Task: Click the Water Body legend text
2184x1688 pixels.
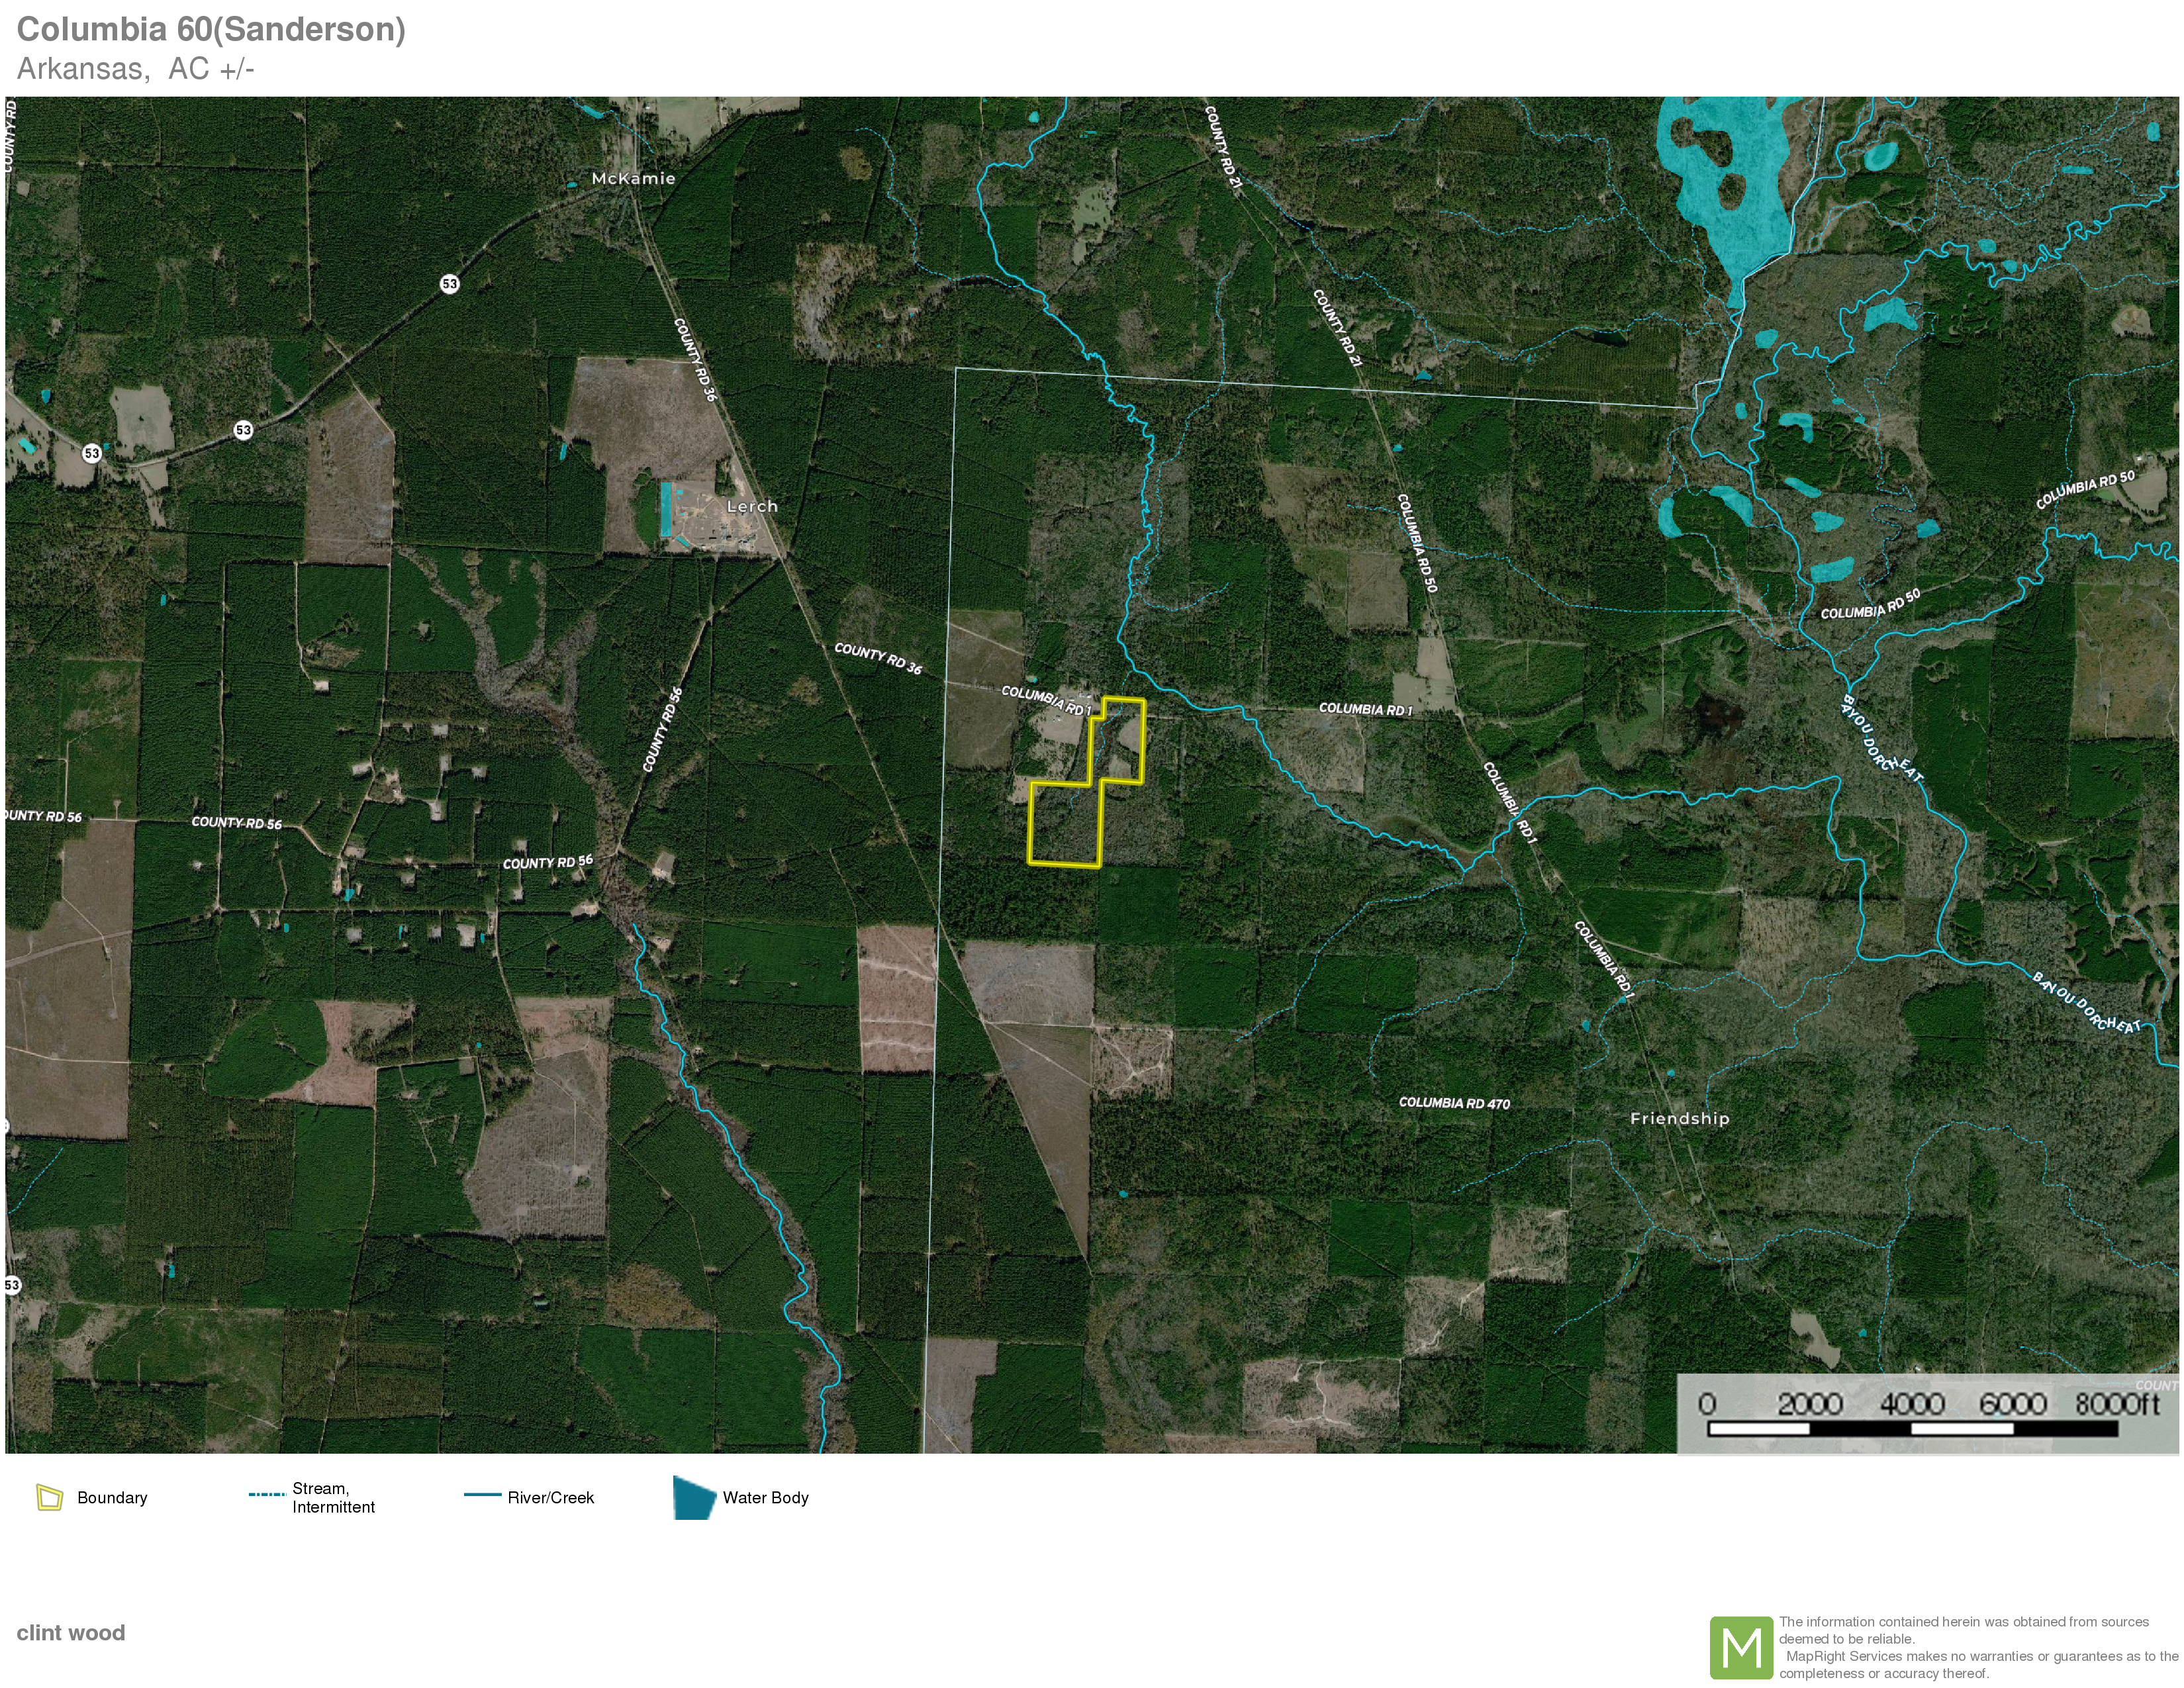Action: click(x=765, y=1497)
